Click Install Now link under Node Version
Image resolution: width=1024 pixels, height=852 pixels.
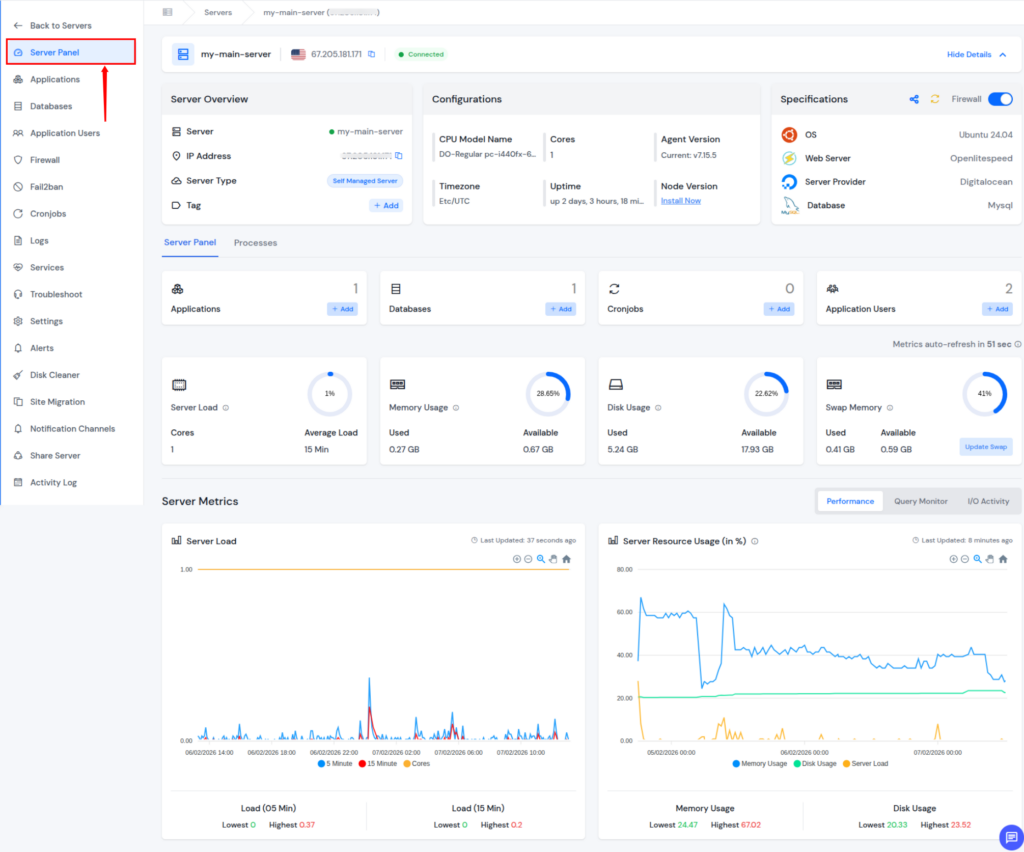[680, 200]
